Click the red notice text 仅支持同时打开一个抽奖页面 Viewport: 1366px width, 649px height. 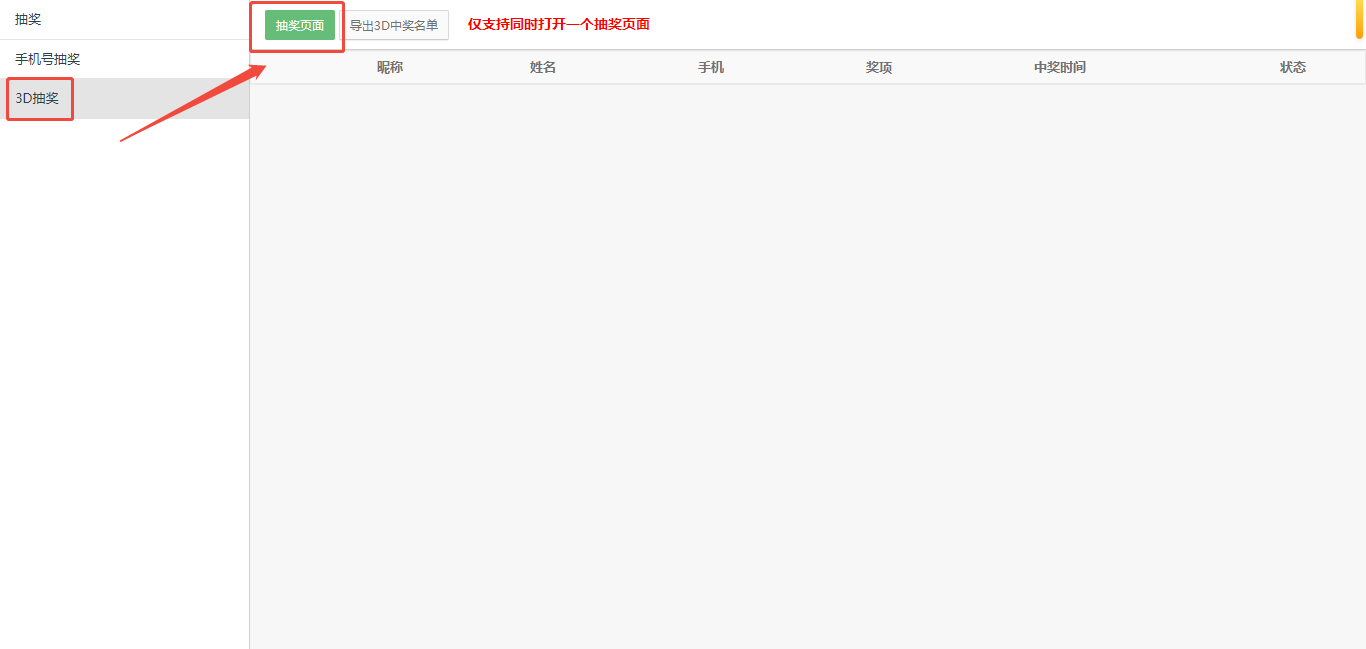point(558,24)
